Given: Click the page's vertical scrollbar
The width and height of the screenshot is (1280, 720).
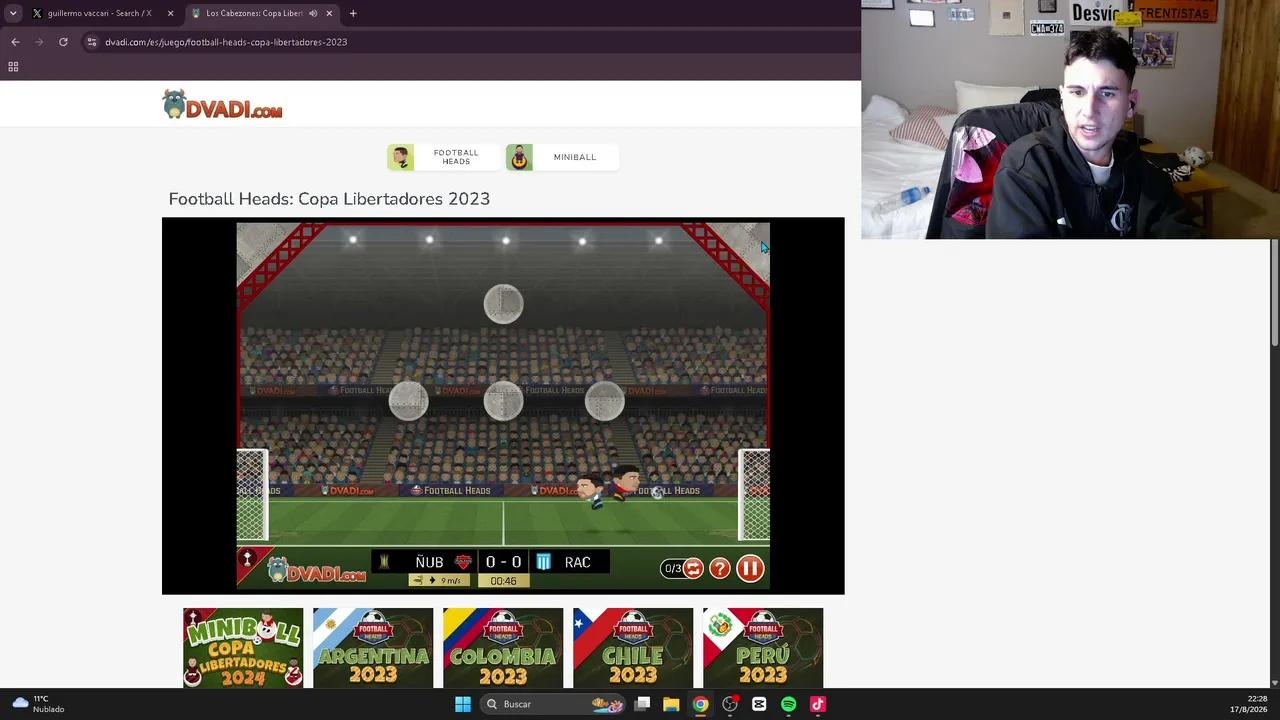Looking at the screenshot, I should [1275, 295].
